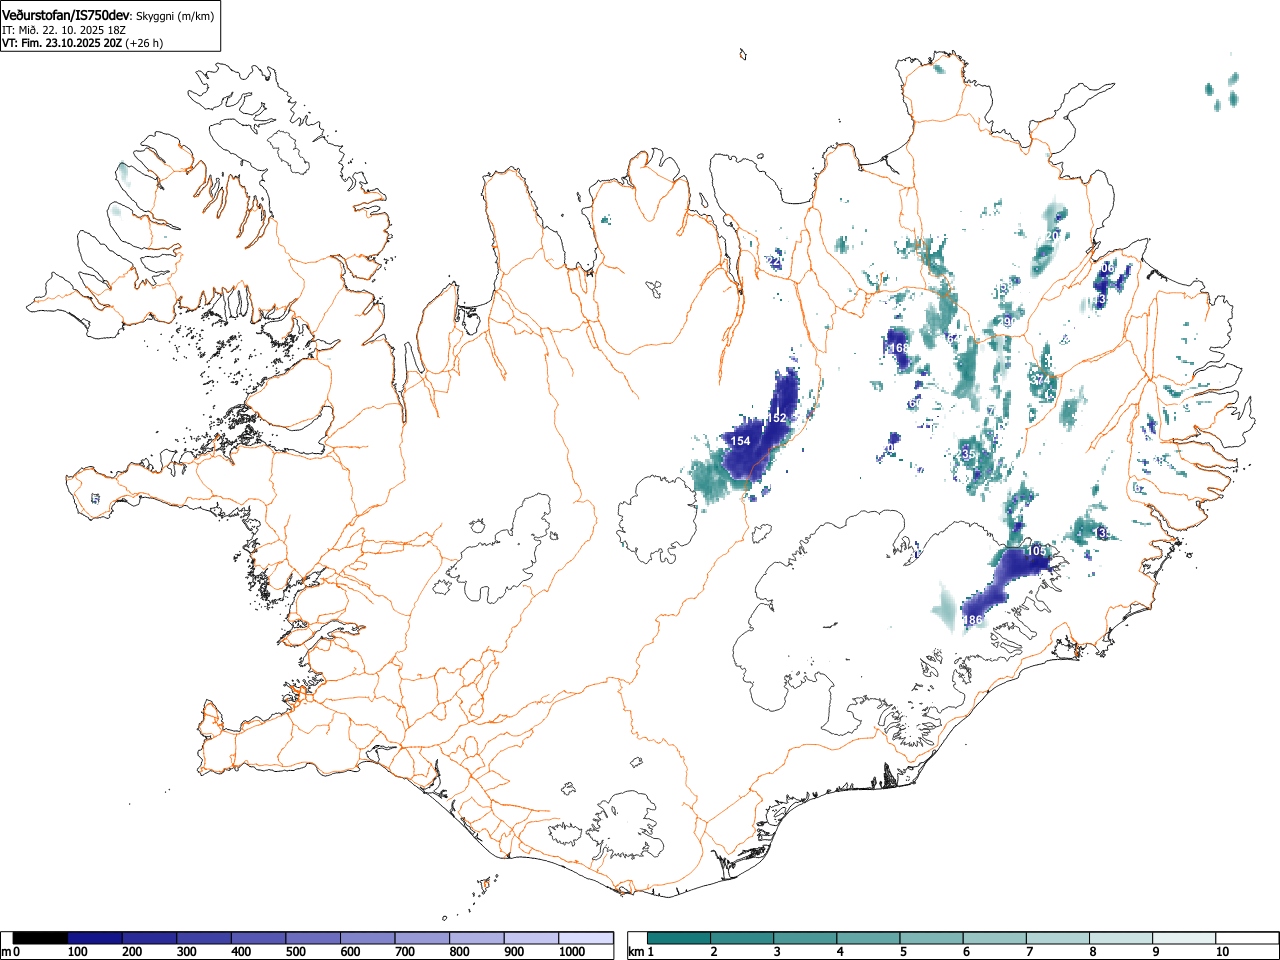
Task: Click the black 0–100 m legend swatch
Action: pyautogui.click(x=40, y=938)
